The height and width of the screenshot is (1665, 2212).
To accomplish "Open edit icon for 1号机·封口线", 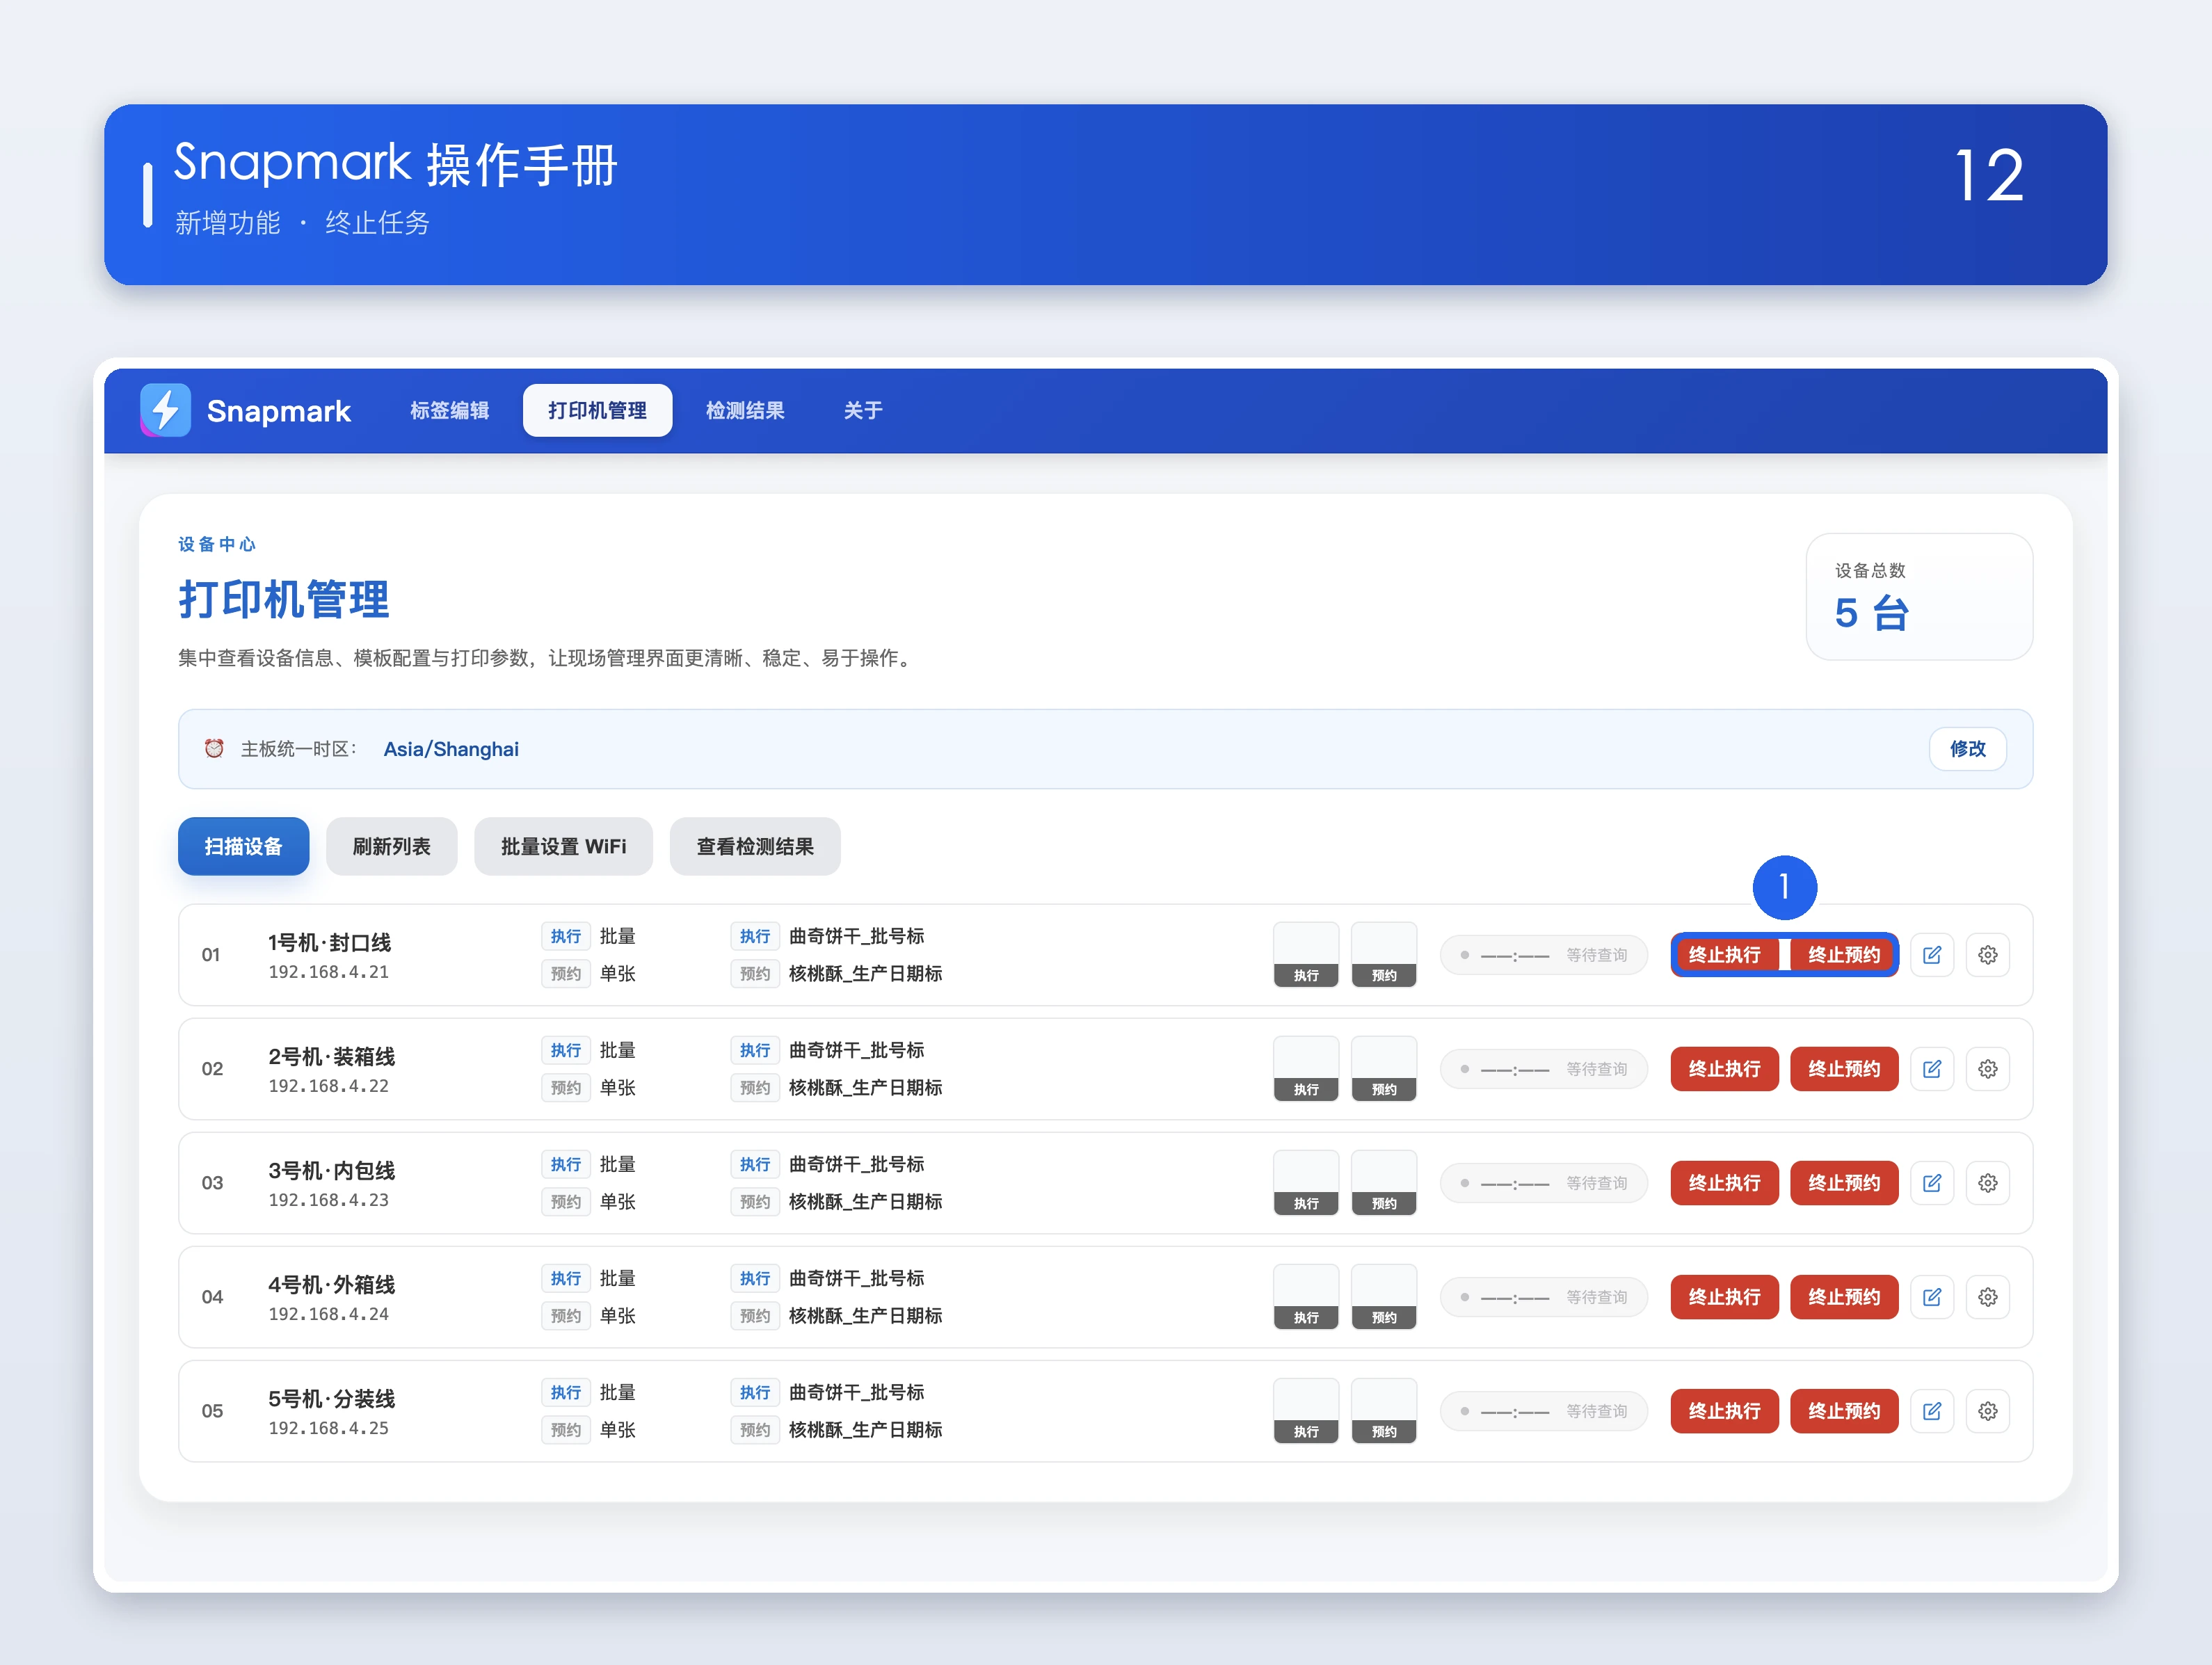I will 1932,955.
